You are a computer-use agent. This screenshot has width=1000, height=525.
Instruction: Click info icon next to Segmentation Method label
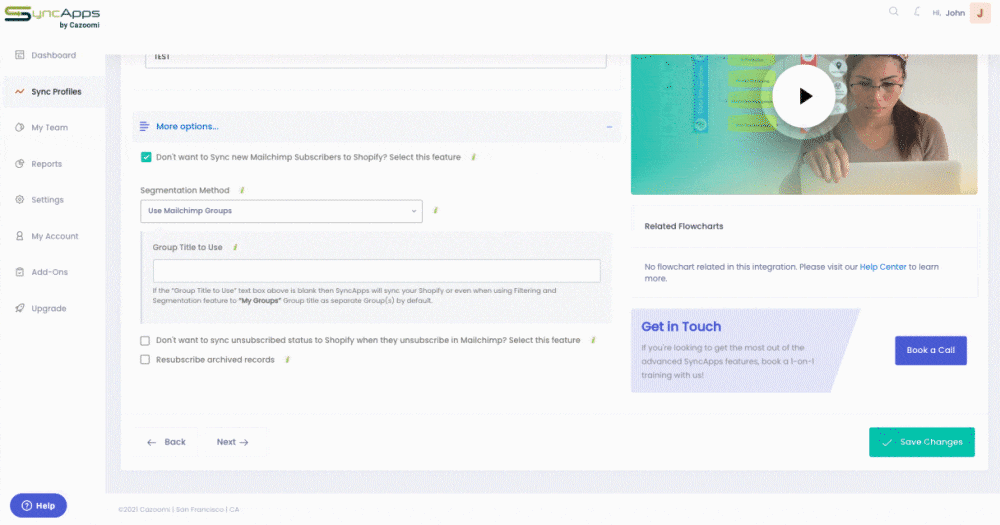point(242,190)
